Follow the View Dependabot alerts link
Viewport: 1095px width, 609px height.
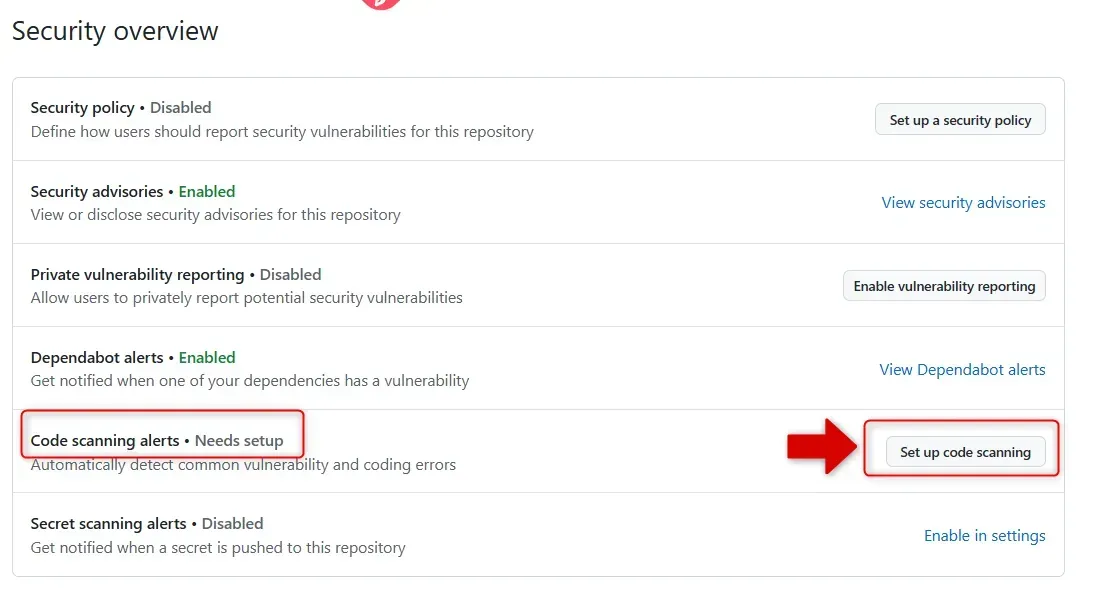tap(962, 370)
